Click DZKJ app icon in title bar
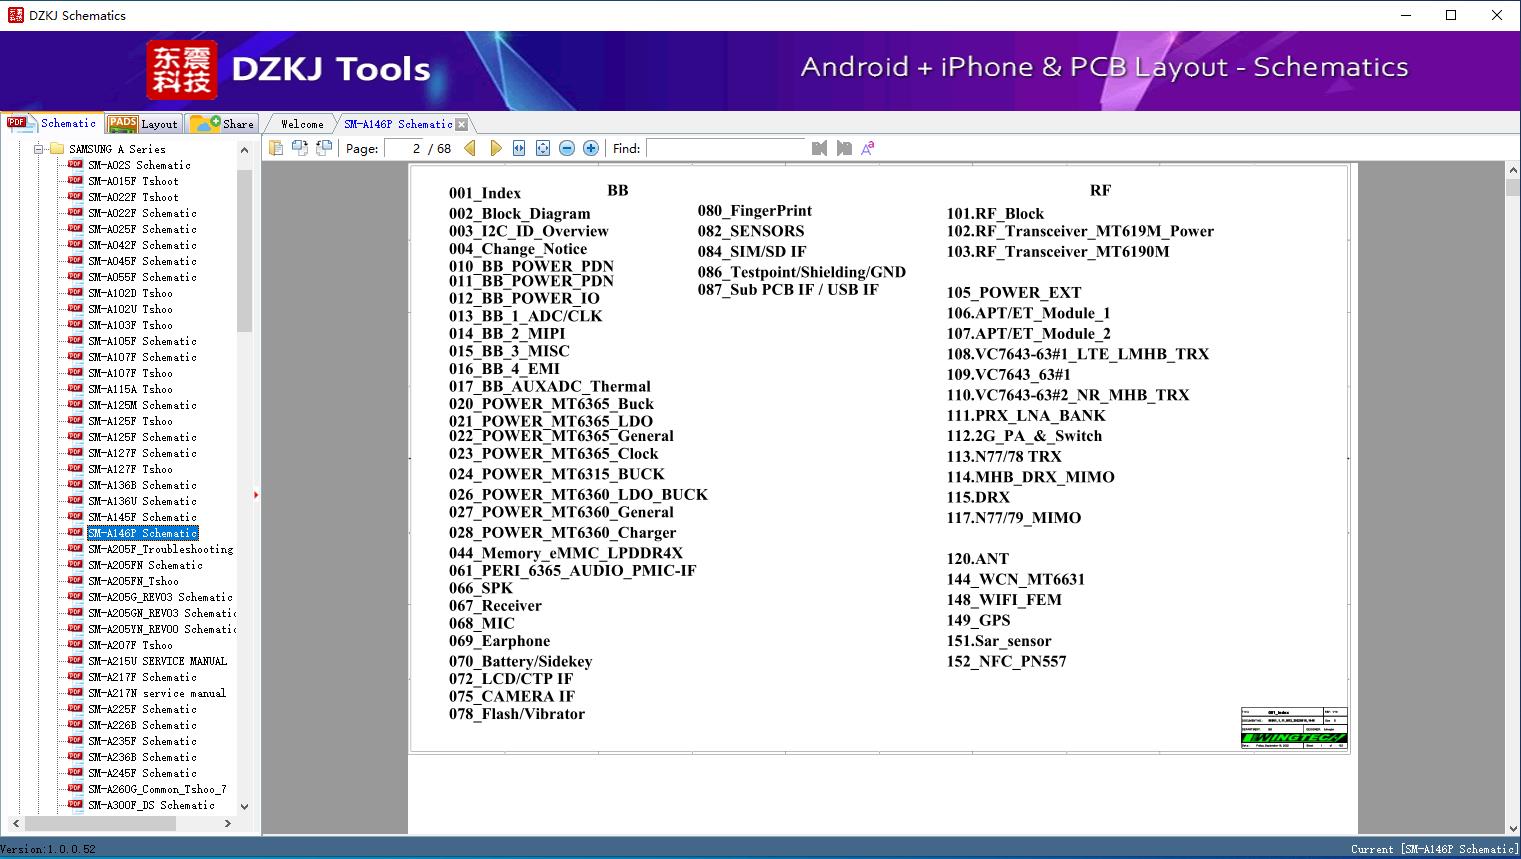Image resolution: width=1521 pixels, height=859 pixels. (14, 15)
